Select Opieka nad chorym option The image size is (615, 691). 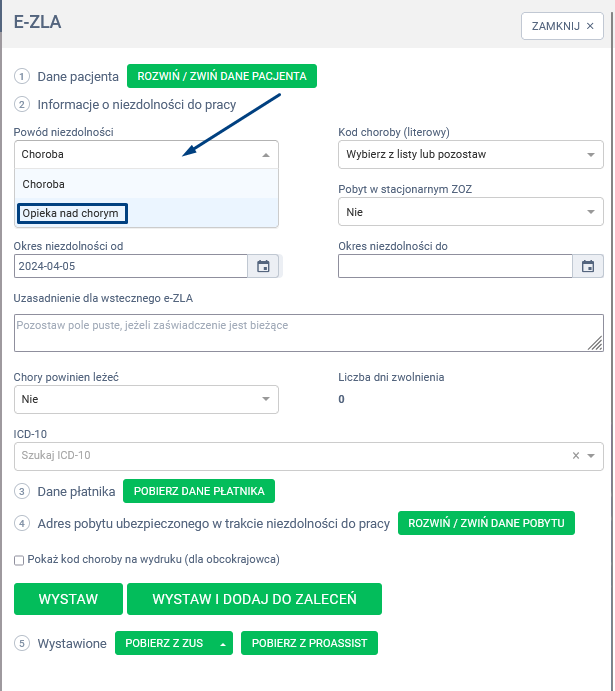pyautogui.click(x=70, y=213)
